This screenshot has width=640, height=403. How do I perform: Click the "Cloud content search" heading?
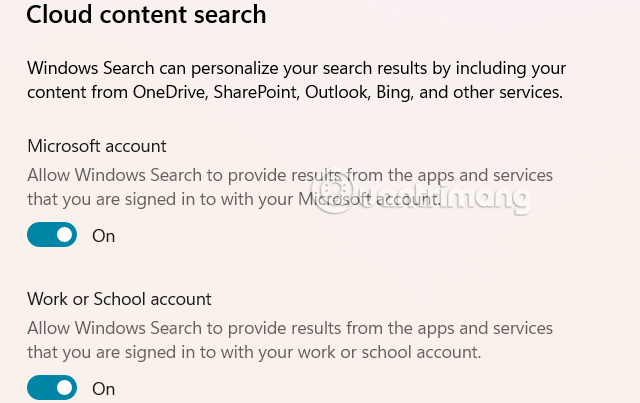click(147, 15)
